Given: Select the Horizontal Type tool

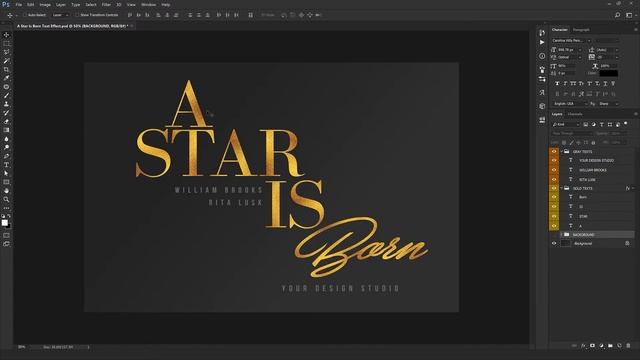Looking at the screenshot, I should tap(6, 165).
